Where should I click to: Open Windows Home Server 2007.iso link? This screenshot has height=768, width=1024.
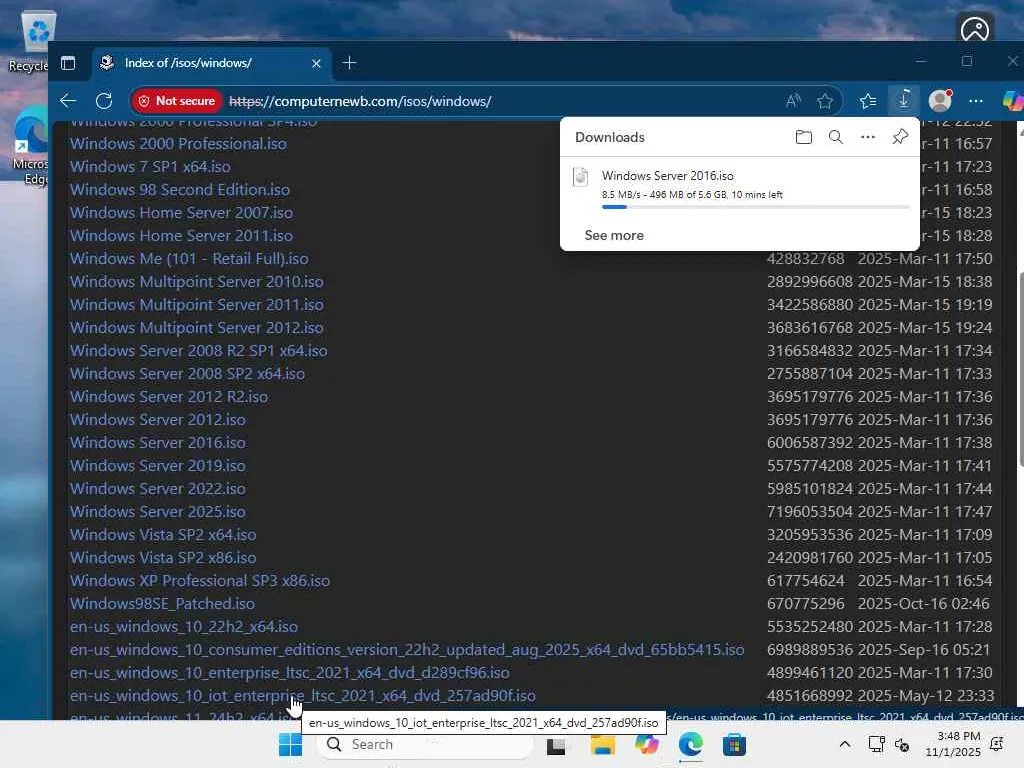click(182, 212)
